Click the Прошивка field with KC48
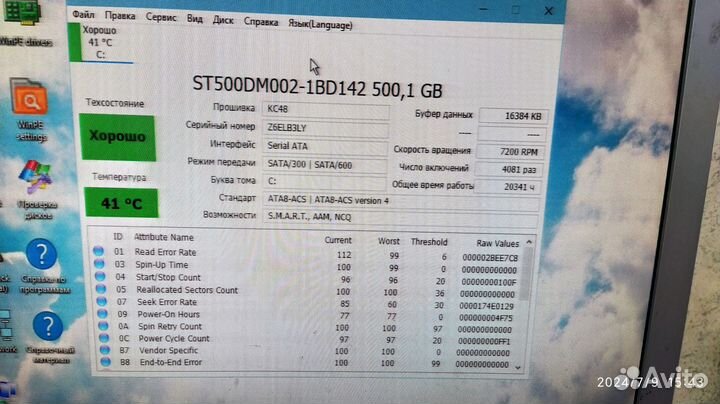Viewport: 720px width, 404px height. 326,110
